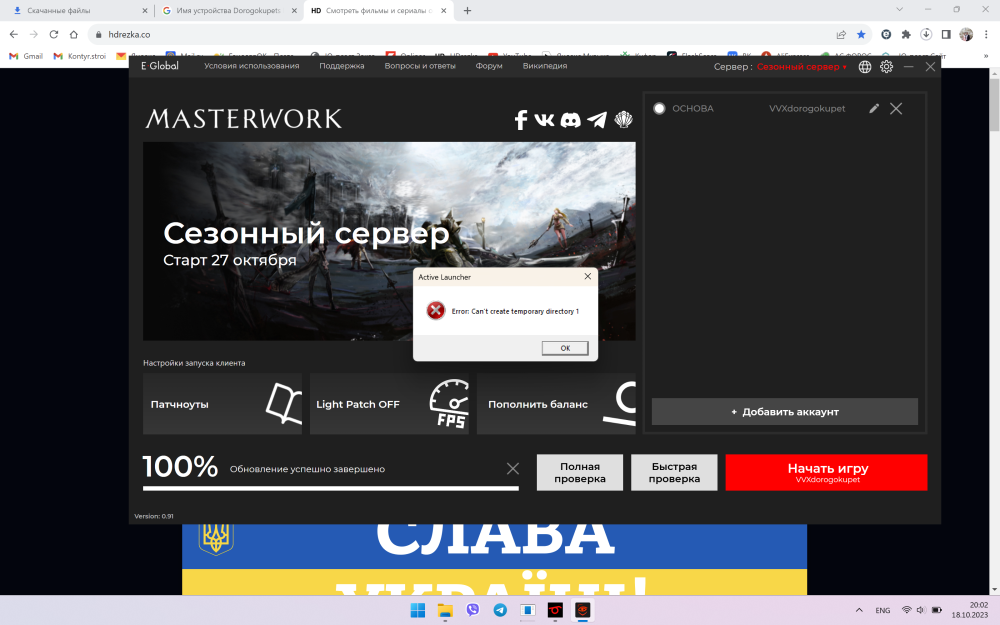Viewport: 1000px width, 625px height.
Task: Expand the Windows system tray hidden icons chevron
Action: (859, 610)
